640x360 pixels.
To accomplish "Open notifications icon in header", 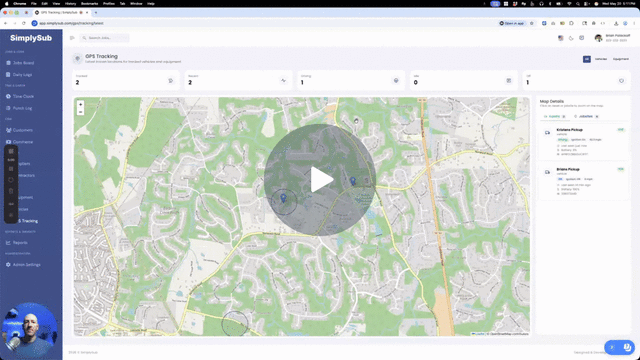I will (x=582, y=38).
